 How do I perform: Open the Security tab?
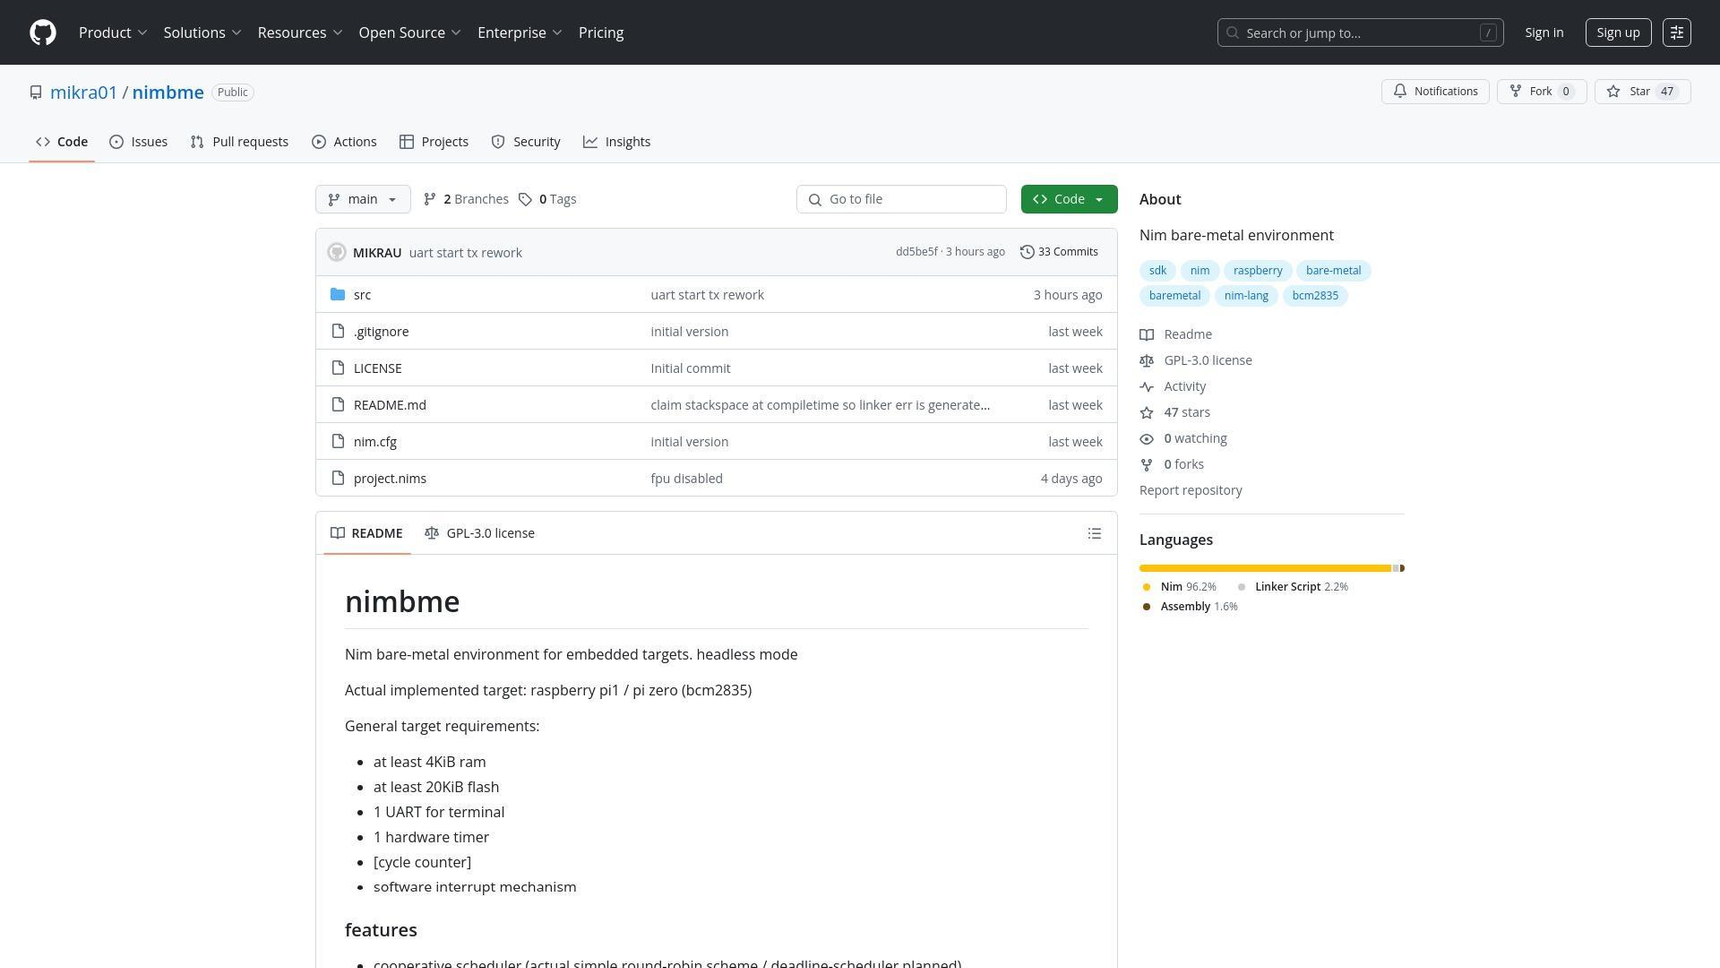(x=526, y=142)
